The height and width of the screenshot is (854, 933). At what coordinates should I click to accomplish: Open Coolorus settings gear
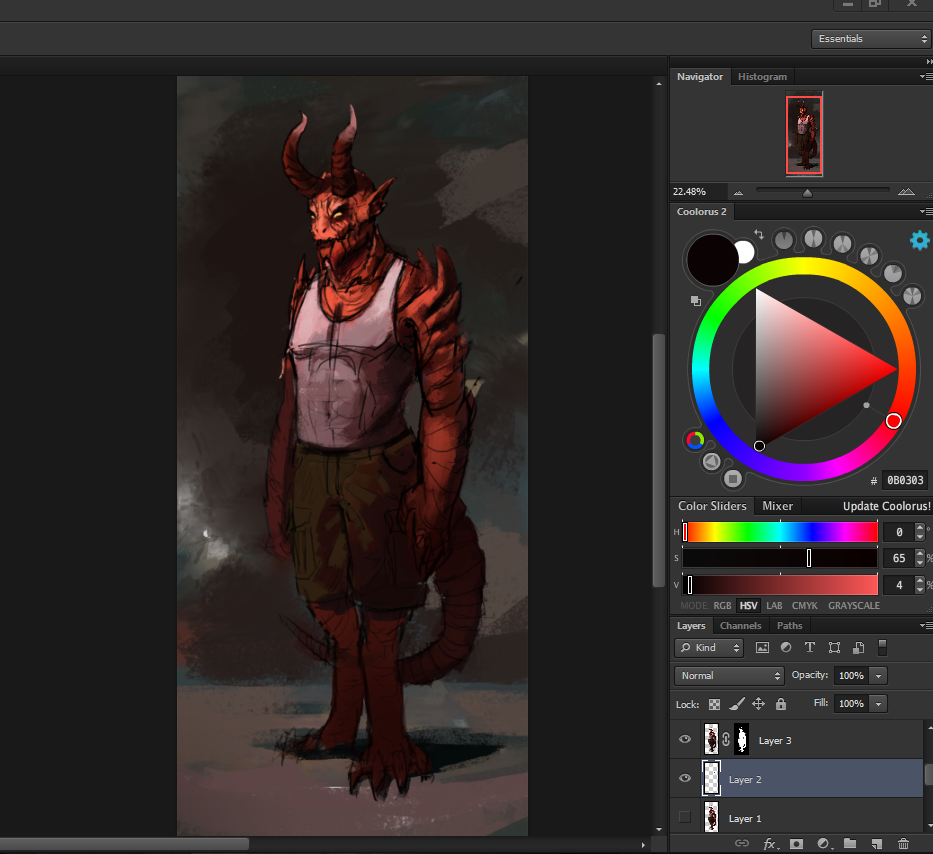click(x=919, y=240)
